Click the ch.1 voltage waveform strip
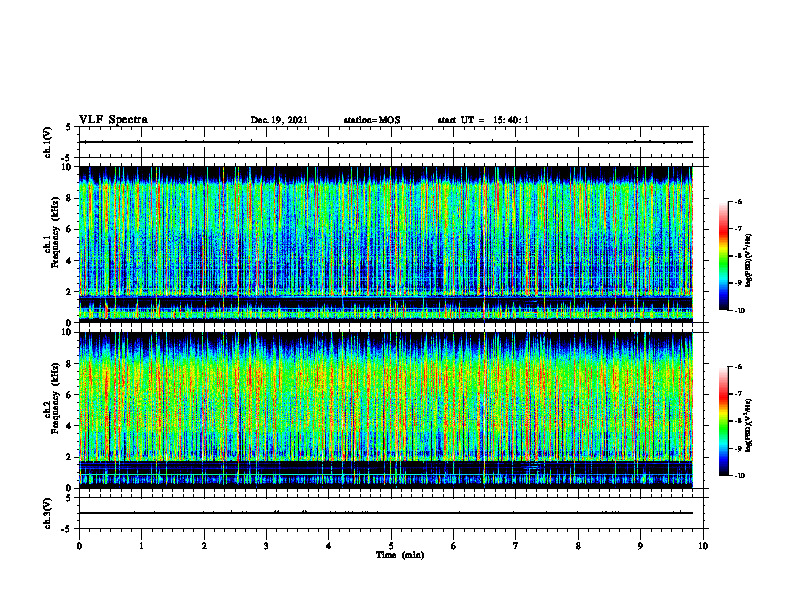Image resolution: width=792 pixels, height=612 pixels. point(391,142)
